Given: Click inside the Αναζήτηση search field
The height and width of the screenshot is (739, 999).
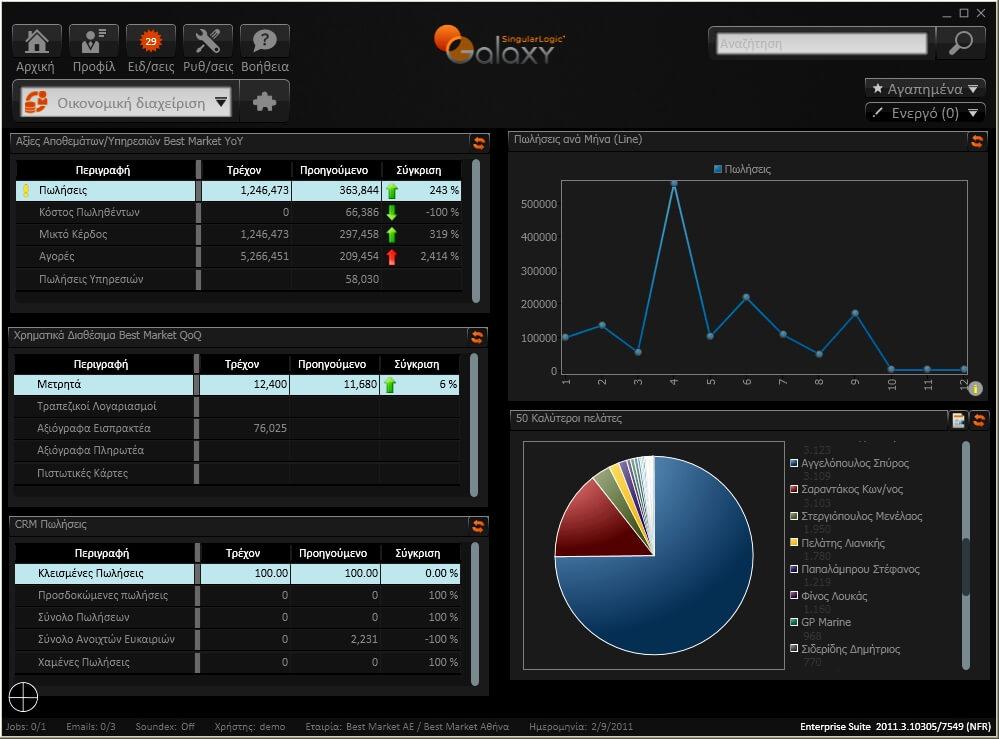Looking at the screenshot, I should (x=822, y=44).
